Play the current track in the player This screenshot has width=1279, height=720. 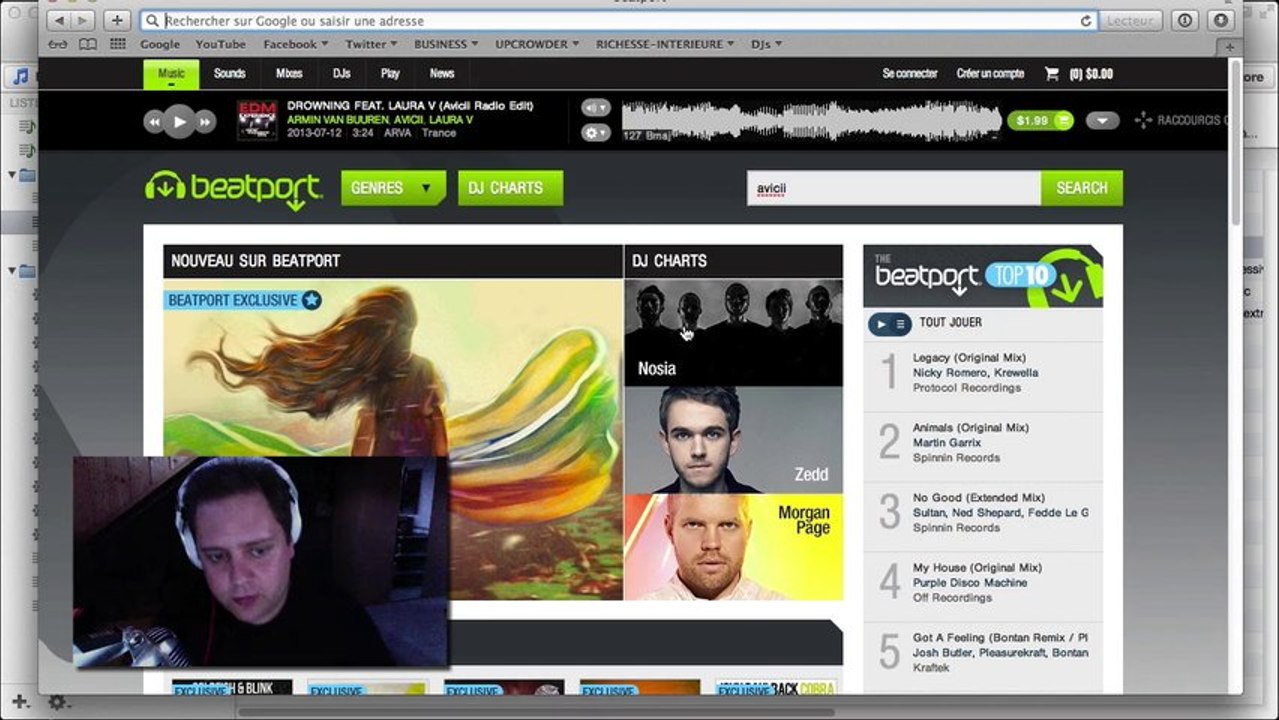click(179, 121)
